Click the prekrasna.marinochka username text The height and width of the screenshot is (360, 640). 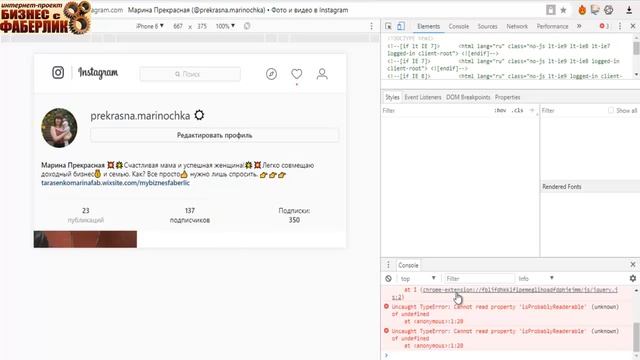click(140, 116)
